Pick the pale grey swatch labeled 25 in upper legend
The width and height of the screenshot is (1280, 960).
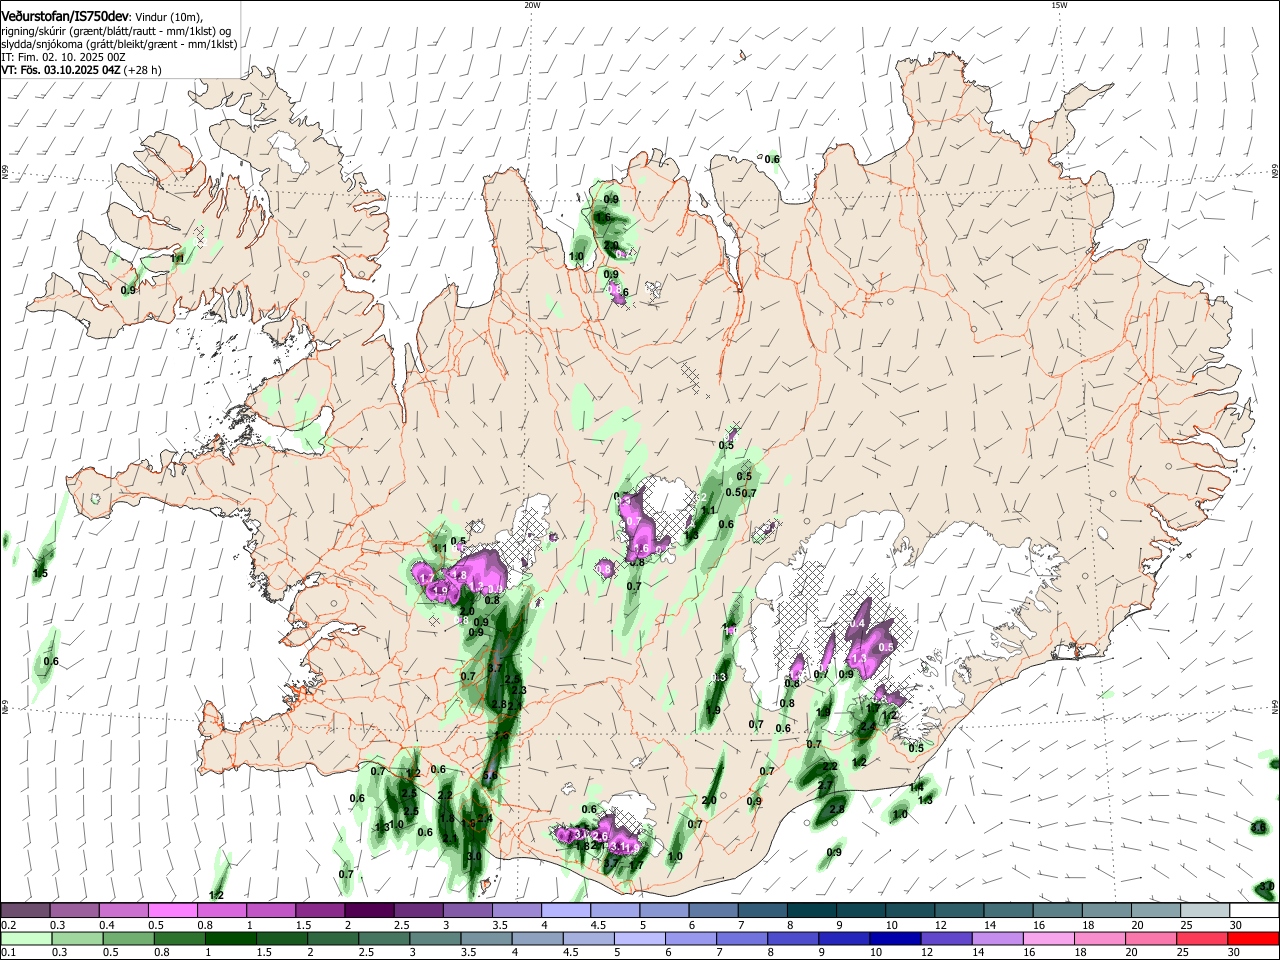tap(1205, 911)
